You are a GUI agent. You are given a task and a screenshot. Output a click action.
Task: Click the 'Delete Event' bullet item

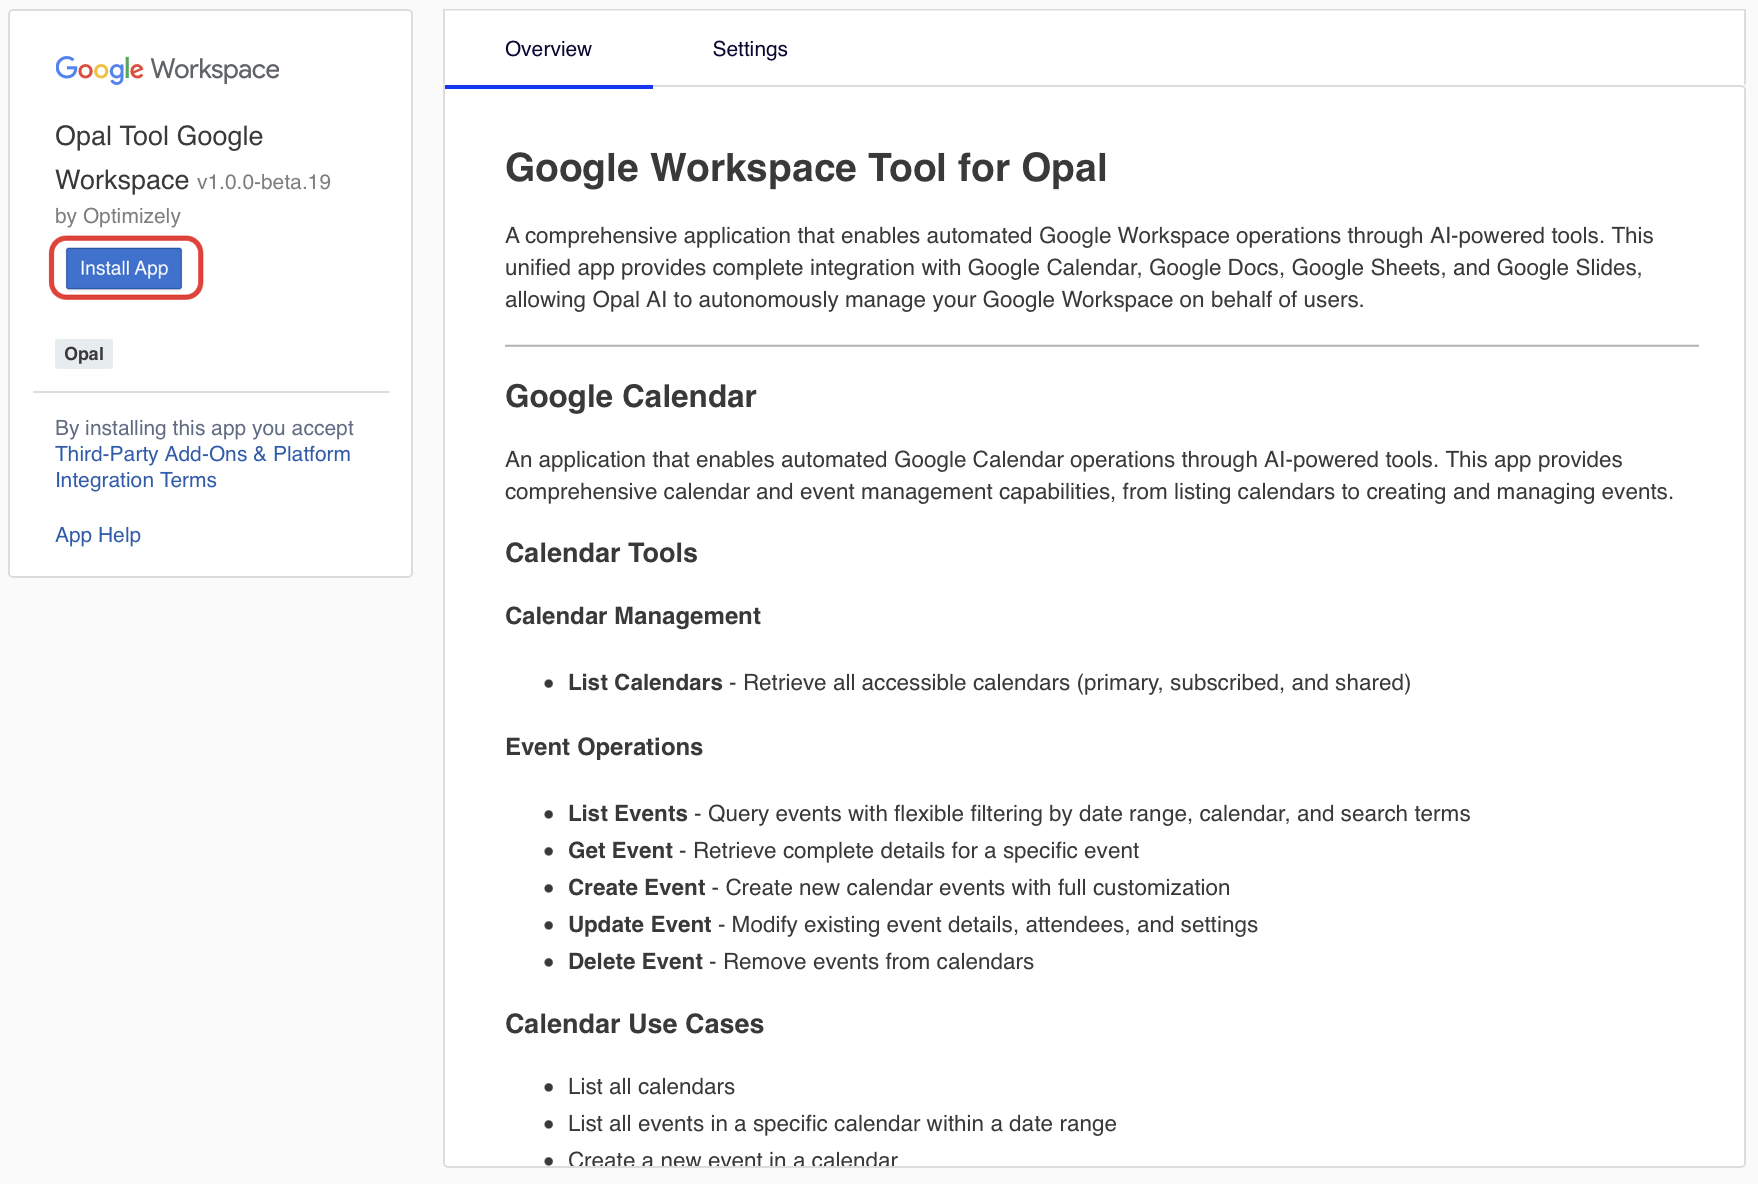click(x=801, y=962)
